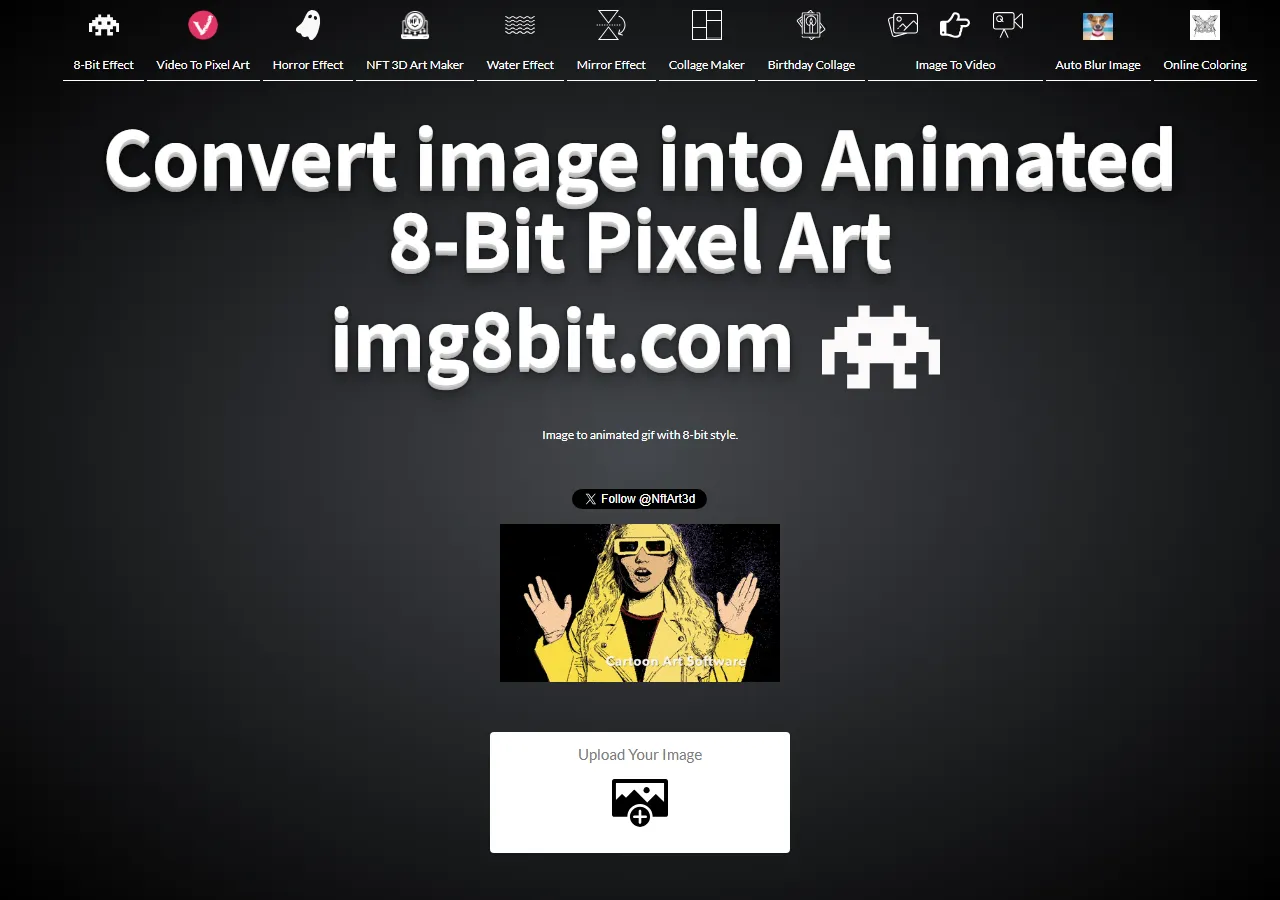Open Horror Effect menu label
Screen dimensions: 1280x900
pyautogui.click(x=308, y=65)
